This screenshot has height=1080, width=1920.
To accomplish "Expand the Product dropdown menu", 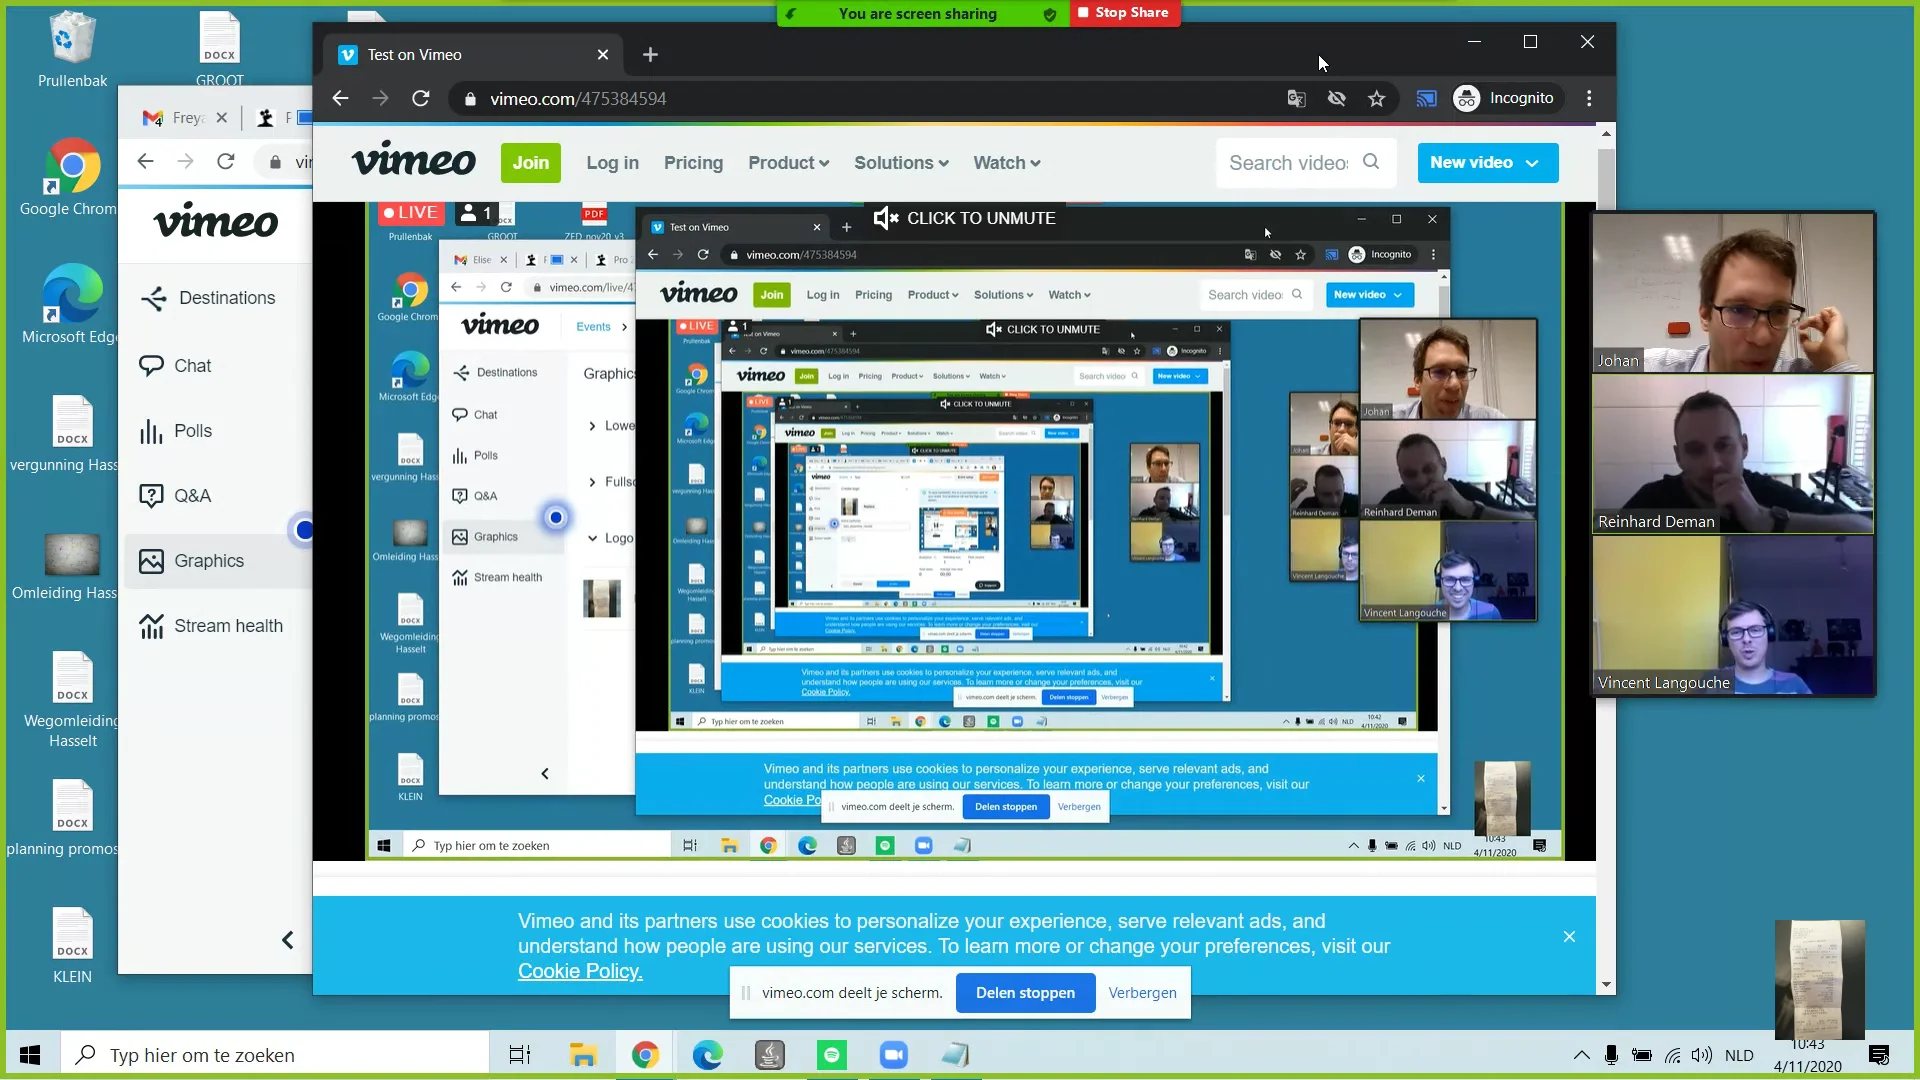I will tap(788, 163).
